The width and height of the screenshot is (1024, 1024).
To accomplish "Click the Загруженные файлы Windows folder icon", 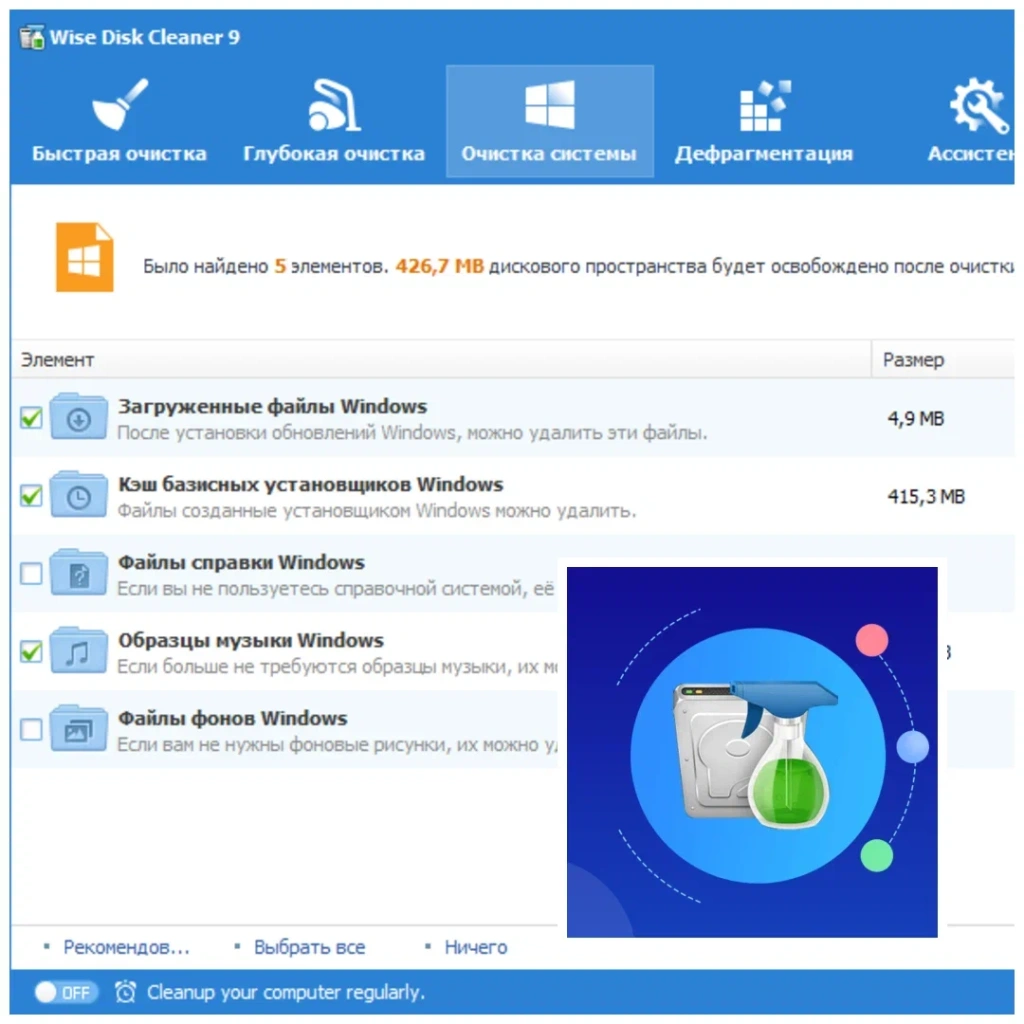I will point(78,416).
